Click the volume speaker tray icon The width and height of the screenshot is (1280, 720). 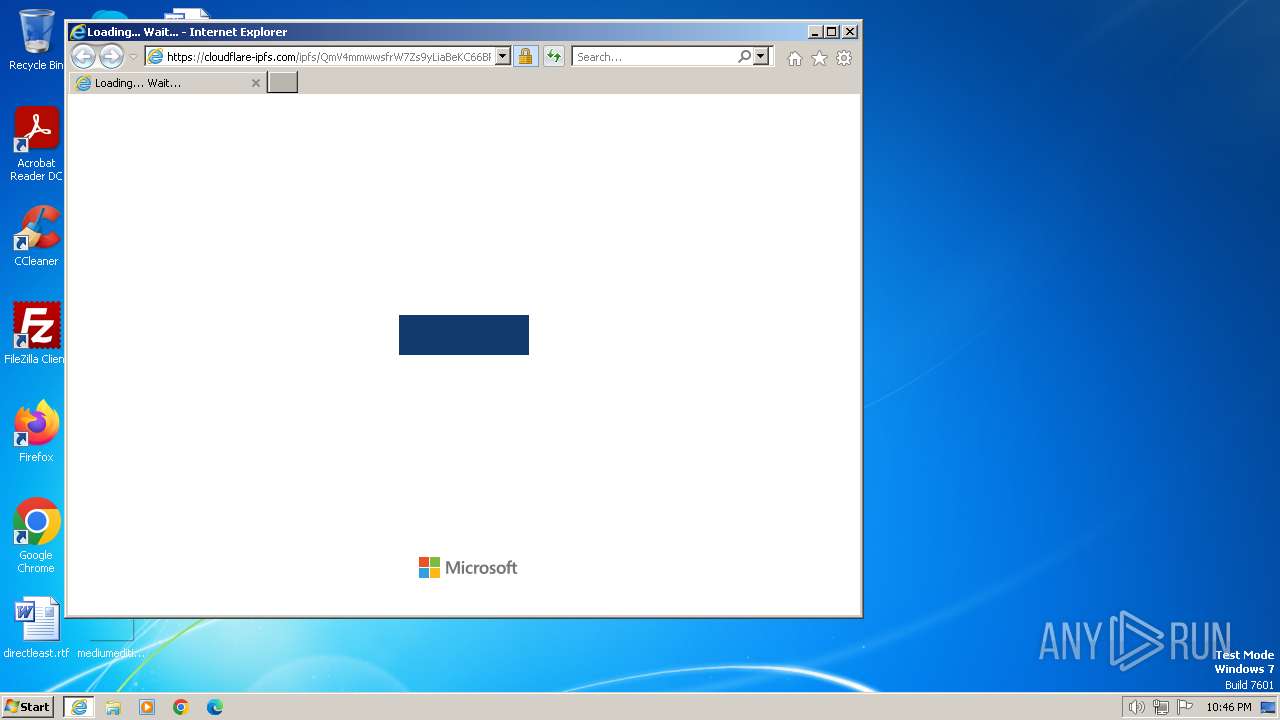[1136, 707]
